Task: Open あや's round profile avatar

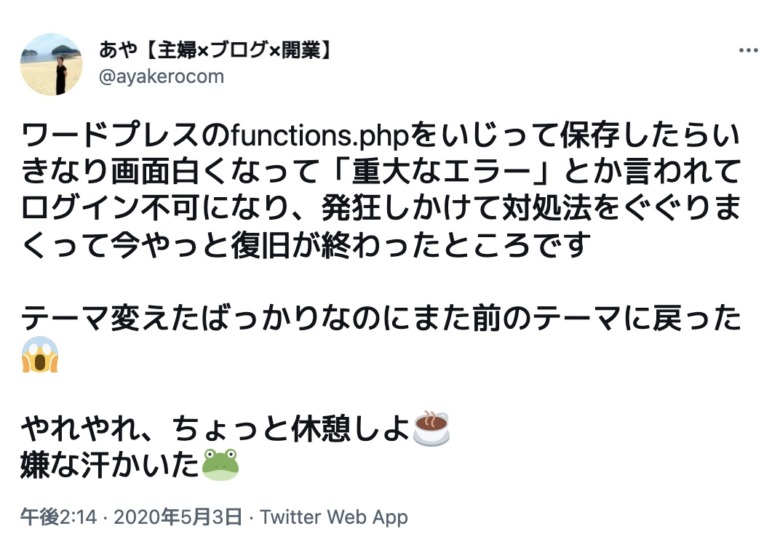Action: point(51,64)
